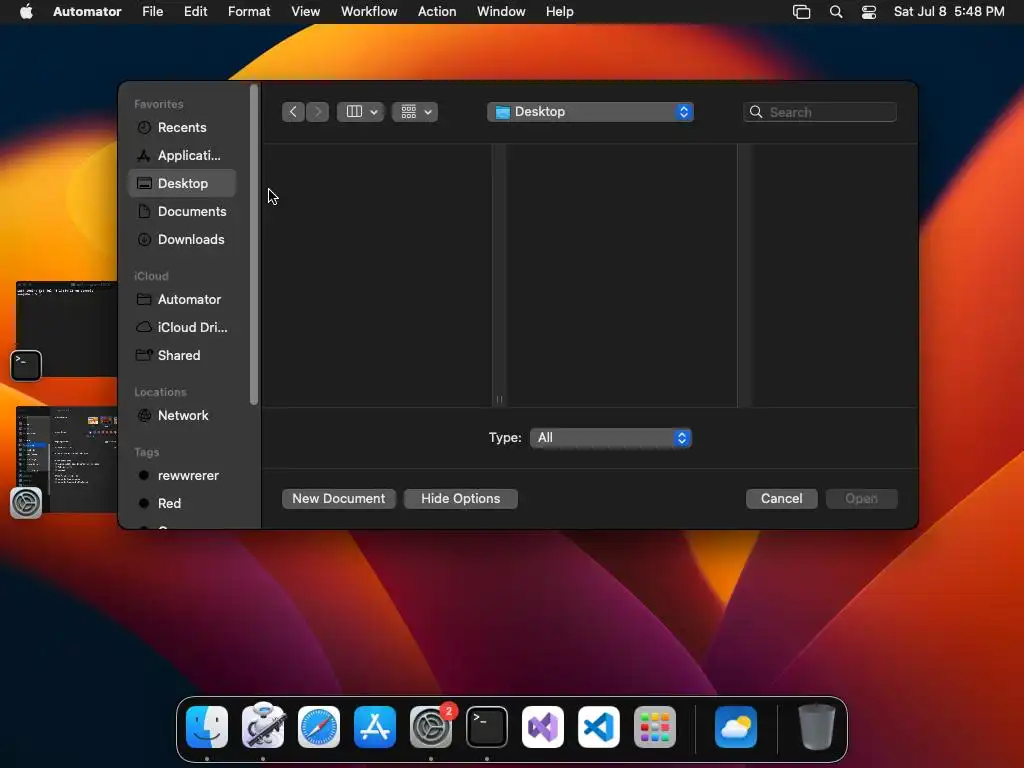
Task: Open the column view mode dropdown
Action: (x=361, y=112)
